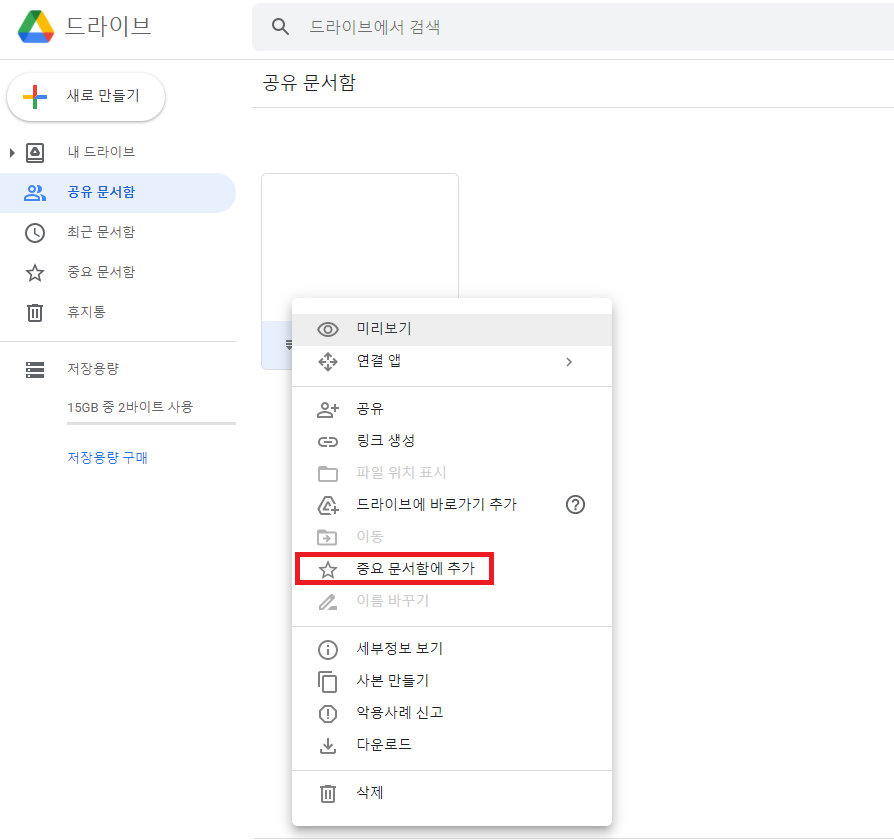Open '휴지통' in sidebar
Screen dimensions: 894x840
118,313
